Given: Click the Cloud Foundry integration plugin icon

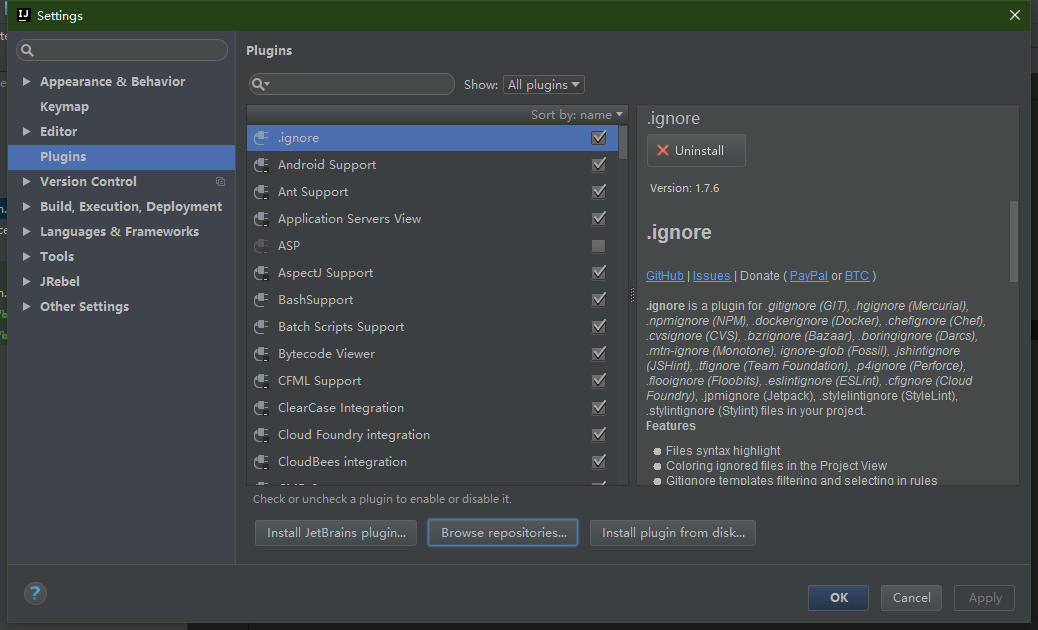Looking at the screenshot, I should point(261,435).
